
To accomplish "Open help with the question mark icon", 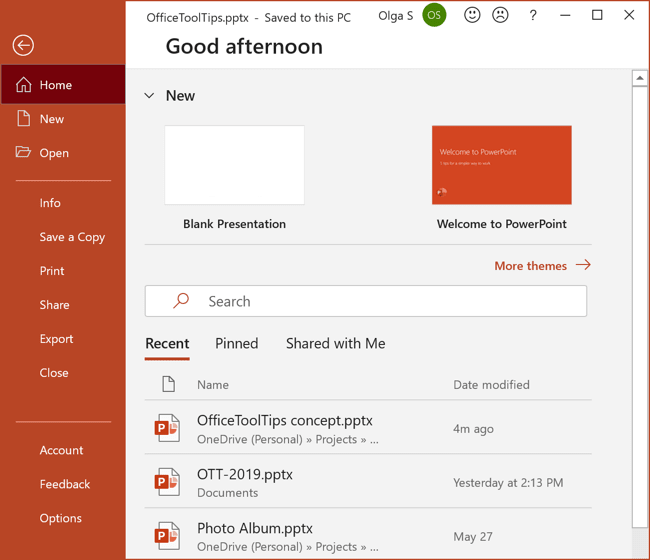I will pos(533,16).
